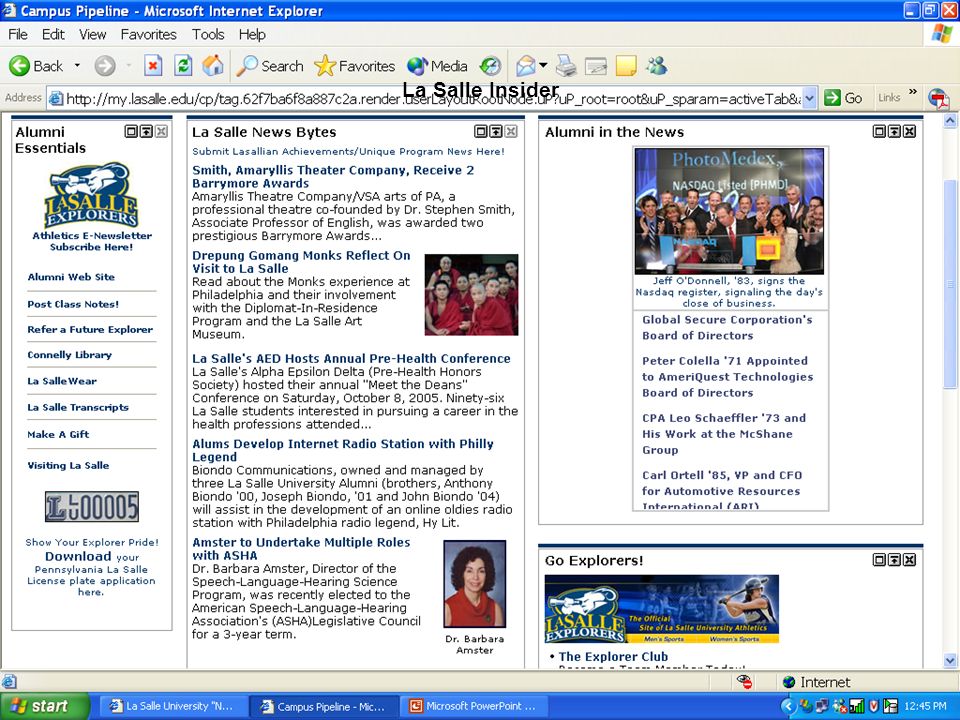Open Refer a Future Explorer link
This screenshot has height=720, width=960.
click(90, 329)
